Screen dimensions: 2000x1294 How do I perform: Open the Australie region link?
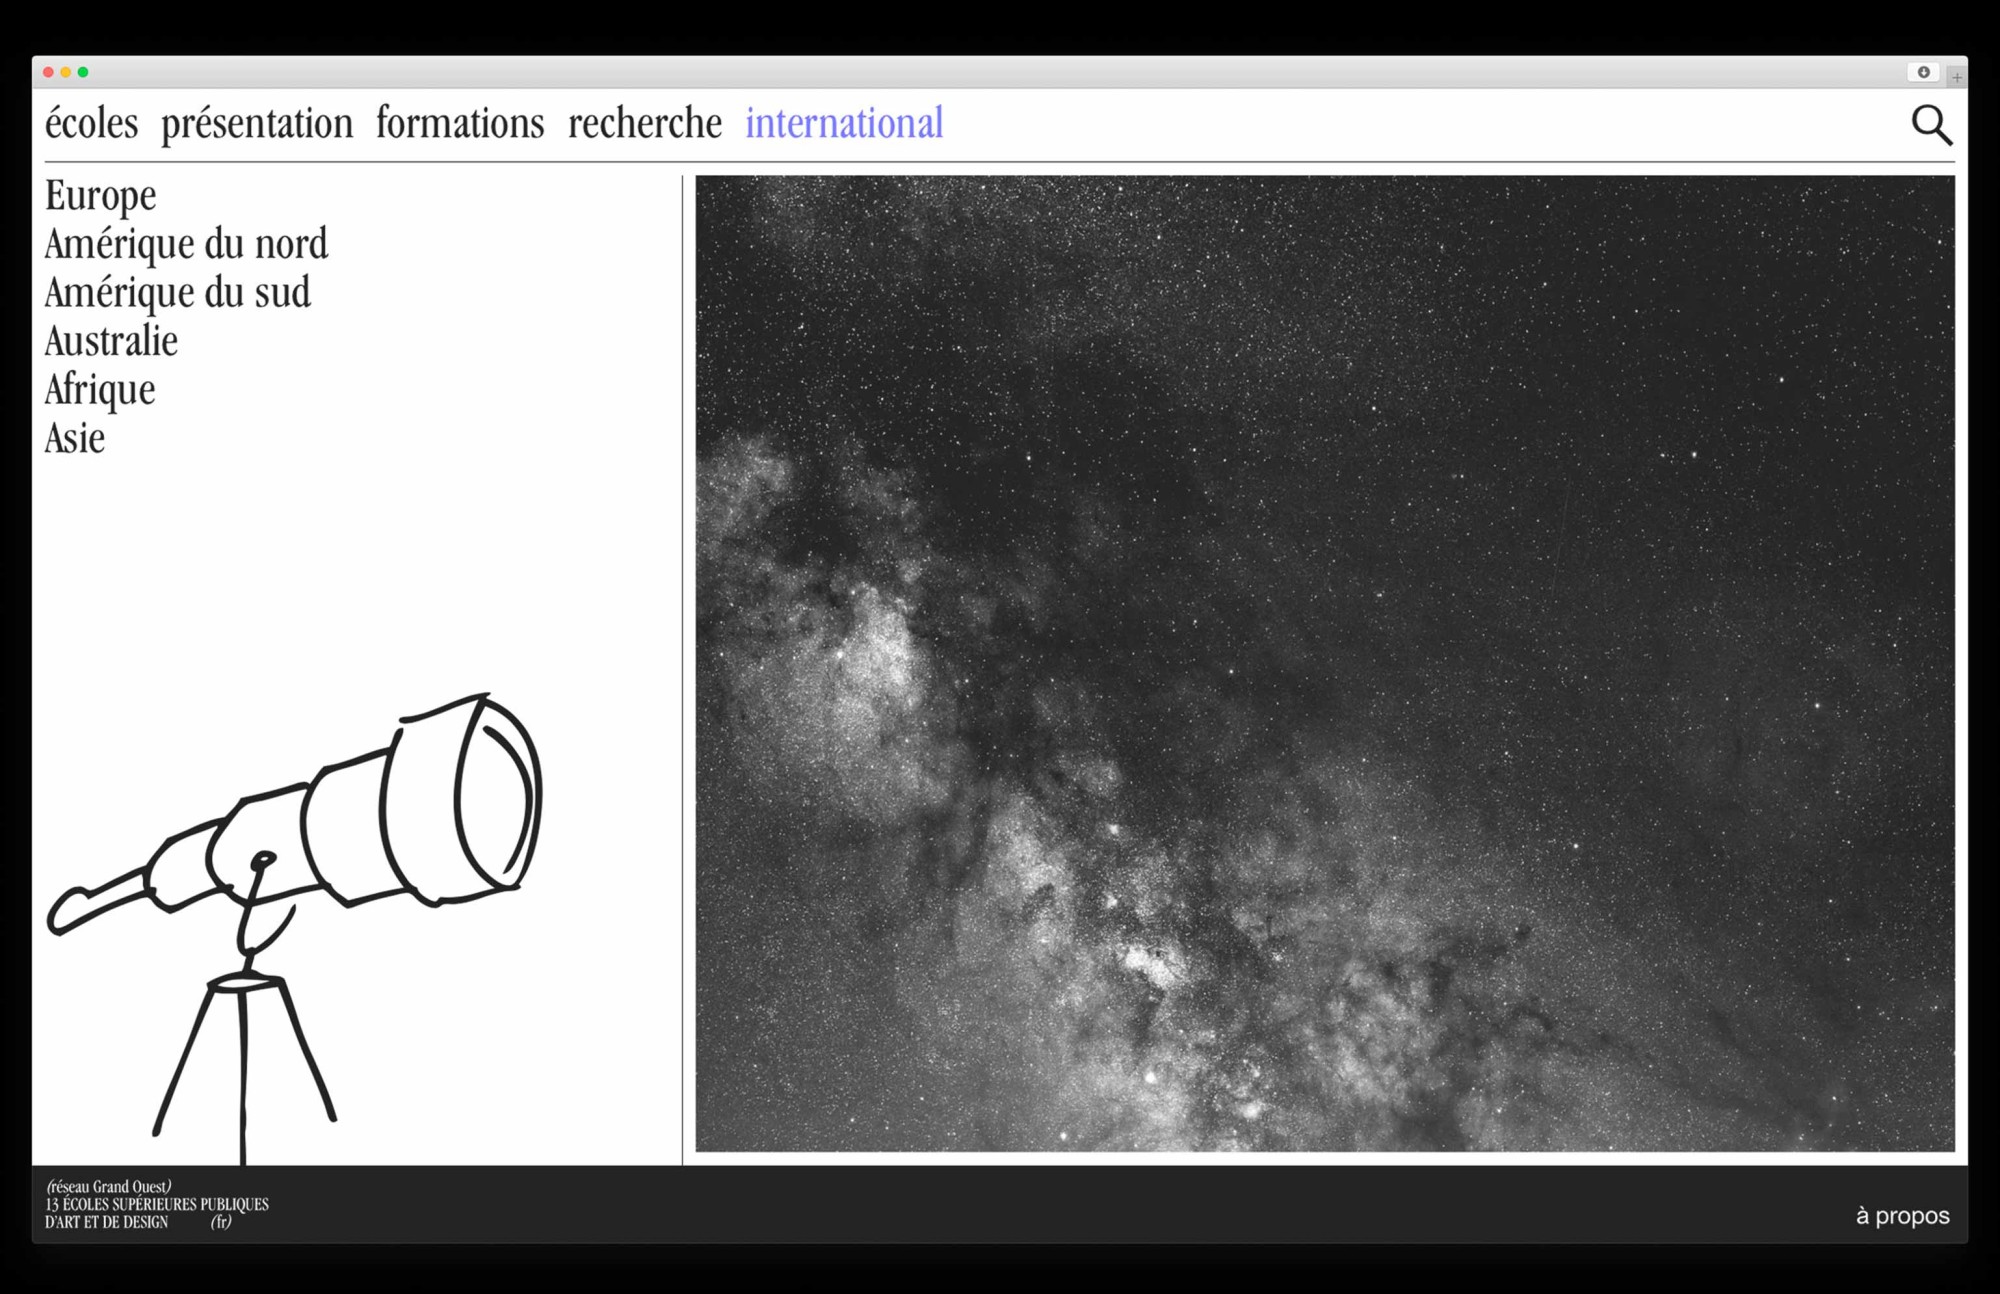point(111,341)
